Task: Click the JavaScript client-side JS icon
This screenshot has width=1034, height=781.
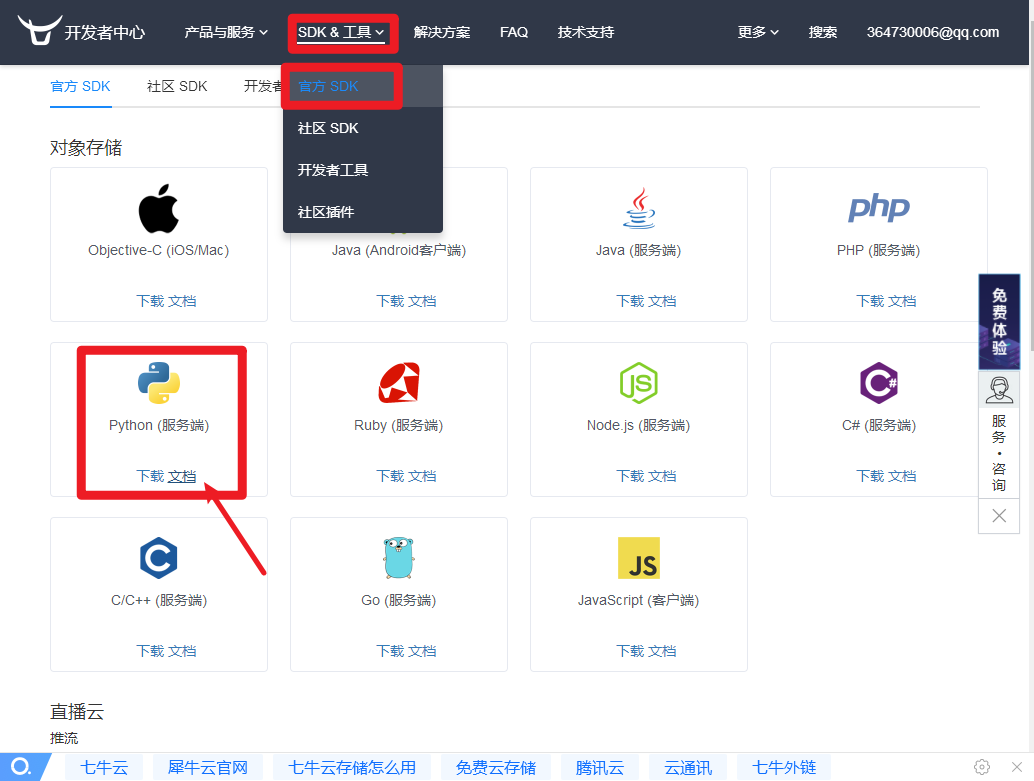Action: [x=638, y=558]
